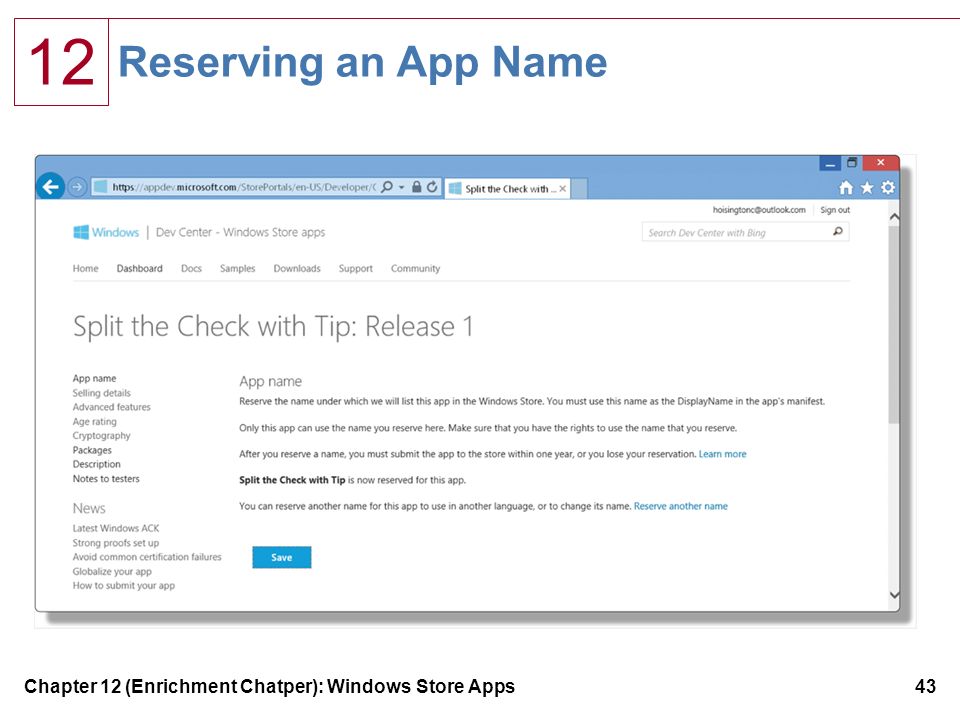The width and height of the screenshot is (960, 720).
Task: Open the Community menu item
Action: click(416, 268)
